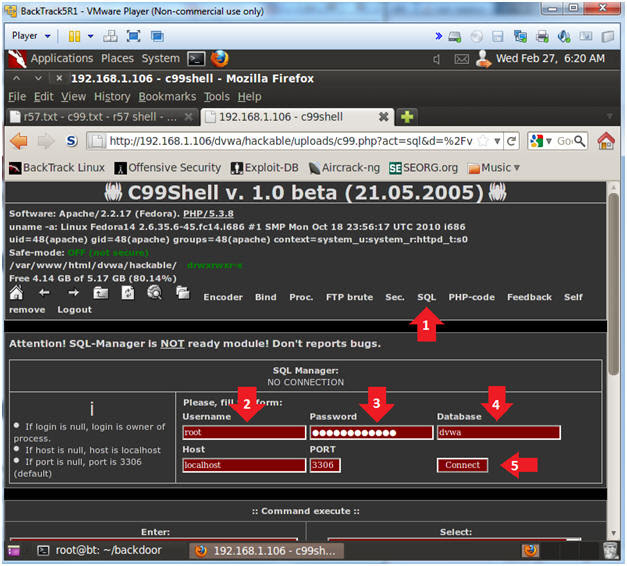Click the mail envelope panel icon
Image resolution: width=627 pixels, height=566 pixels.
tap(461, 59)
